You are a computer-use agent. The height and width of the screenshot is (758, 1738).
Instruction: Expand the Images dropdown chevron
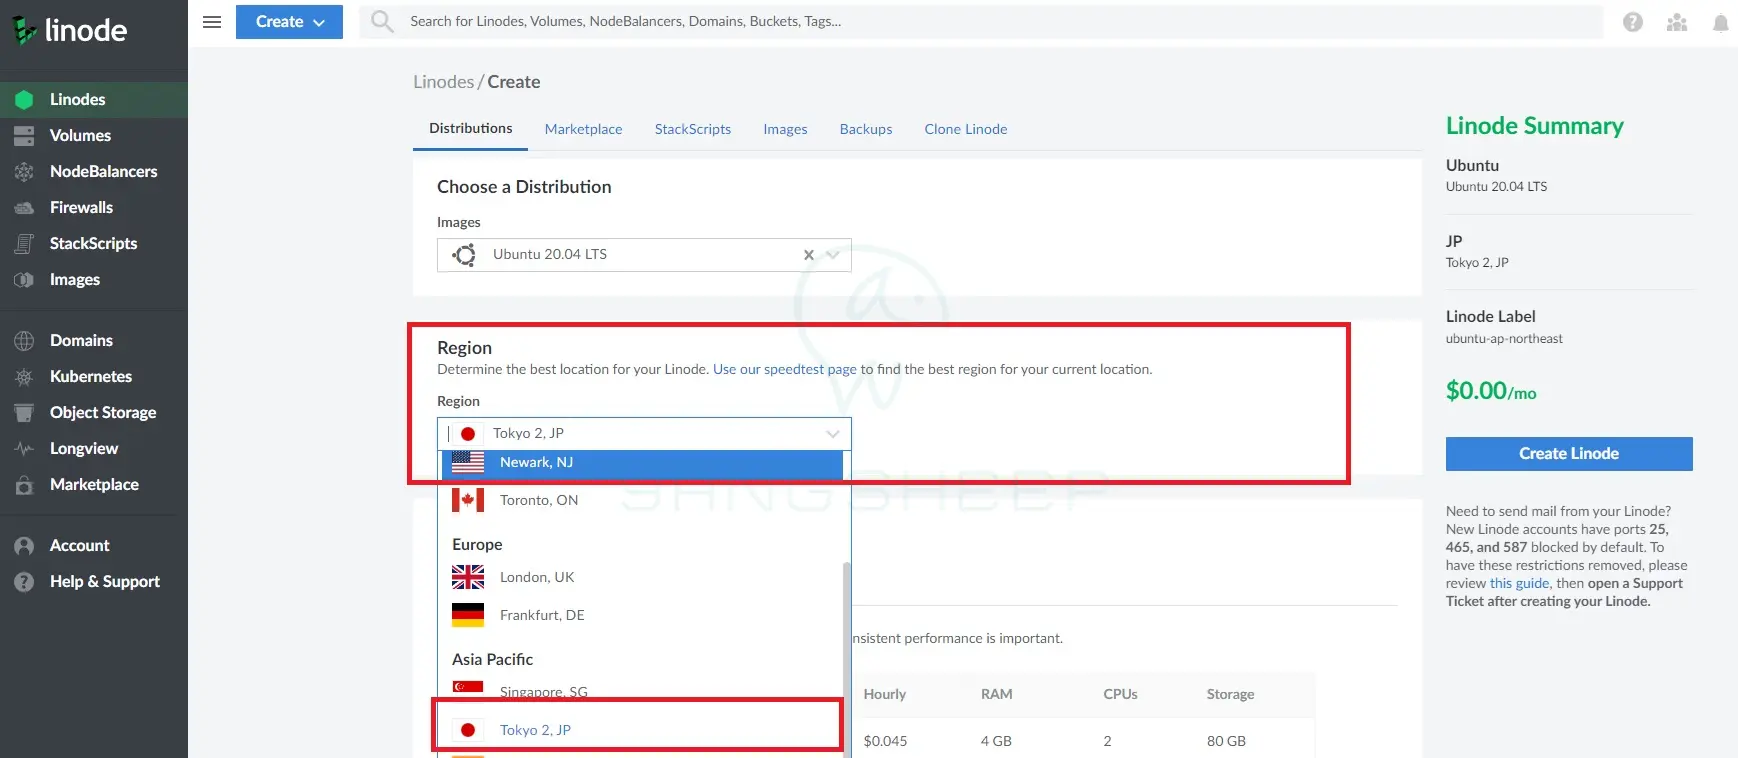[833, 255]
